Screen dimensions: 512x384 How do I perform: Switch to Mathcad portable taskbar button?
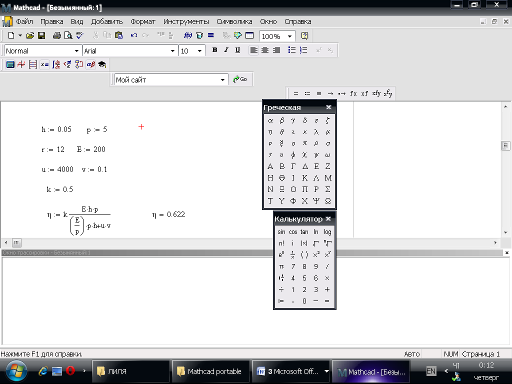(x=210, y=371)
